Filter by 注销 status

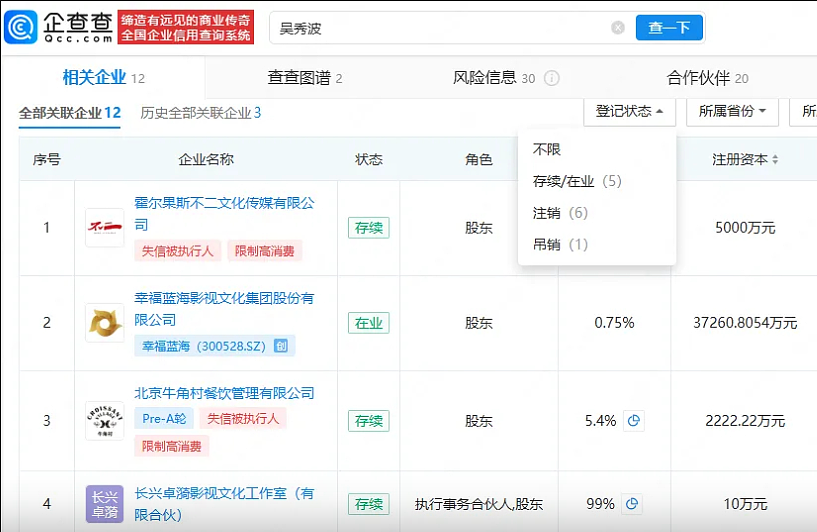560,213
